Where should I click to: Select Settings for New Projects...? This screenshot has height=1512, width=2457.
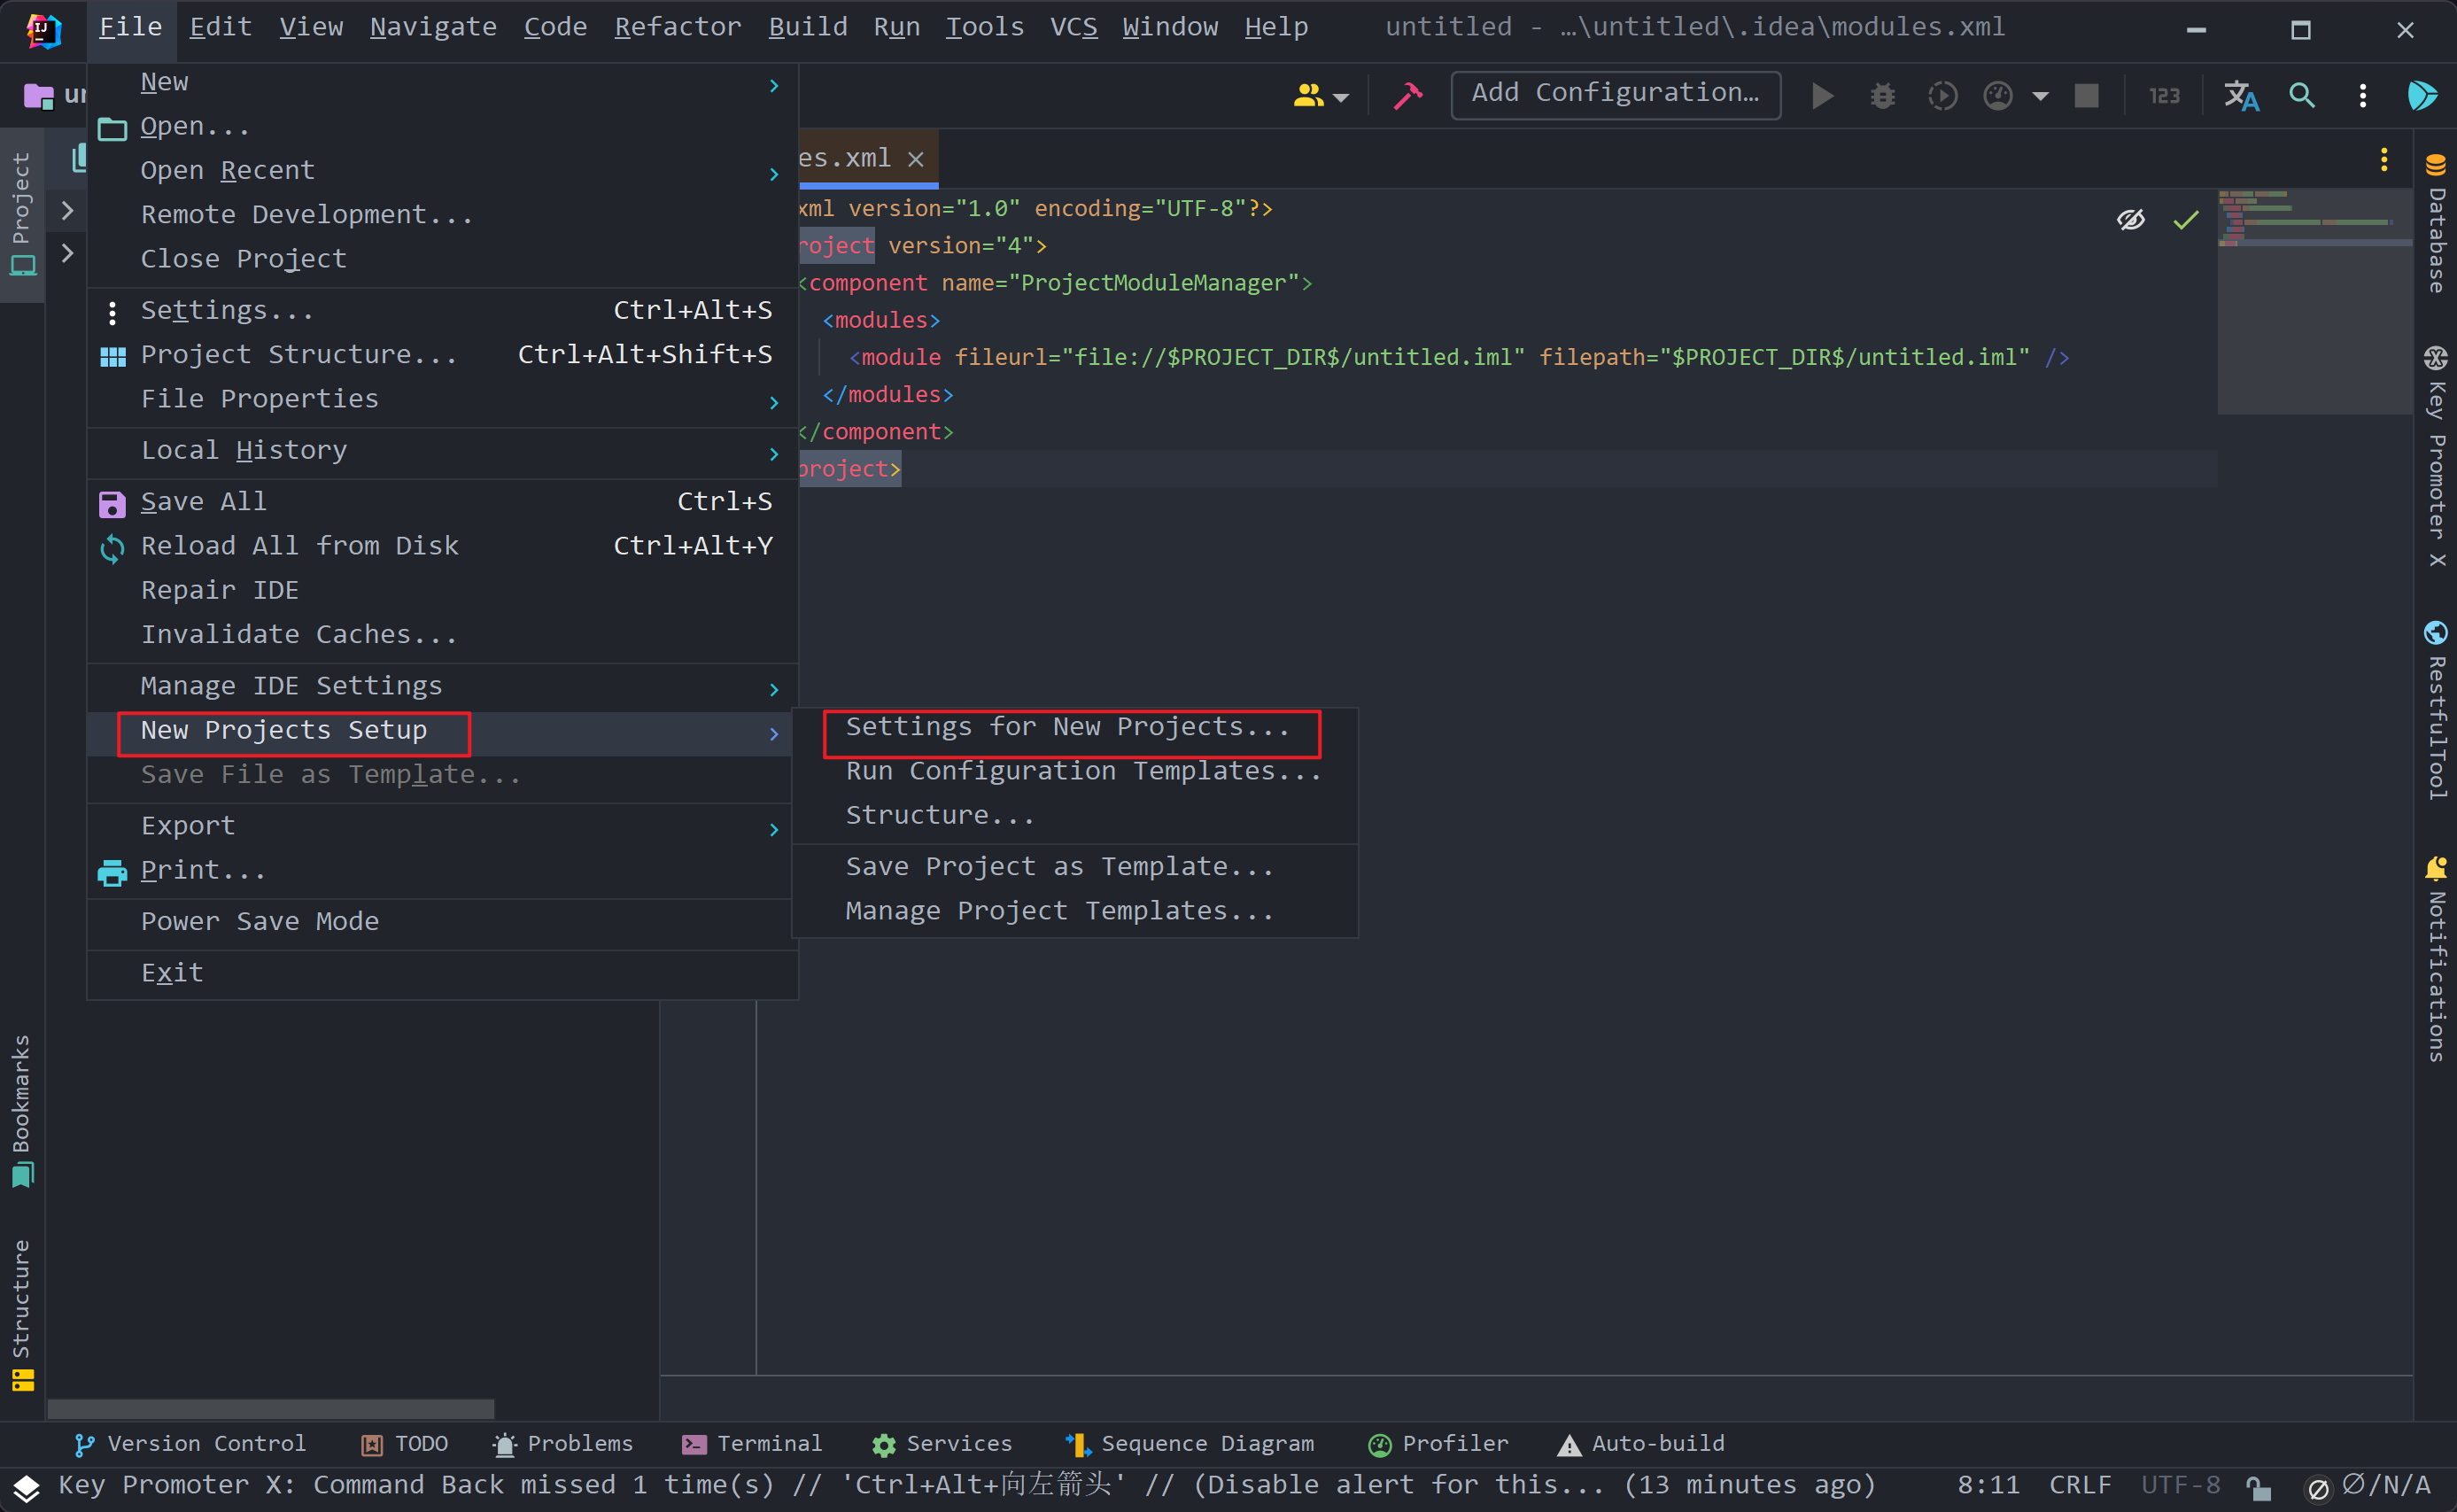click(1068, 727)
